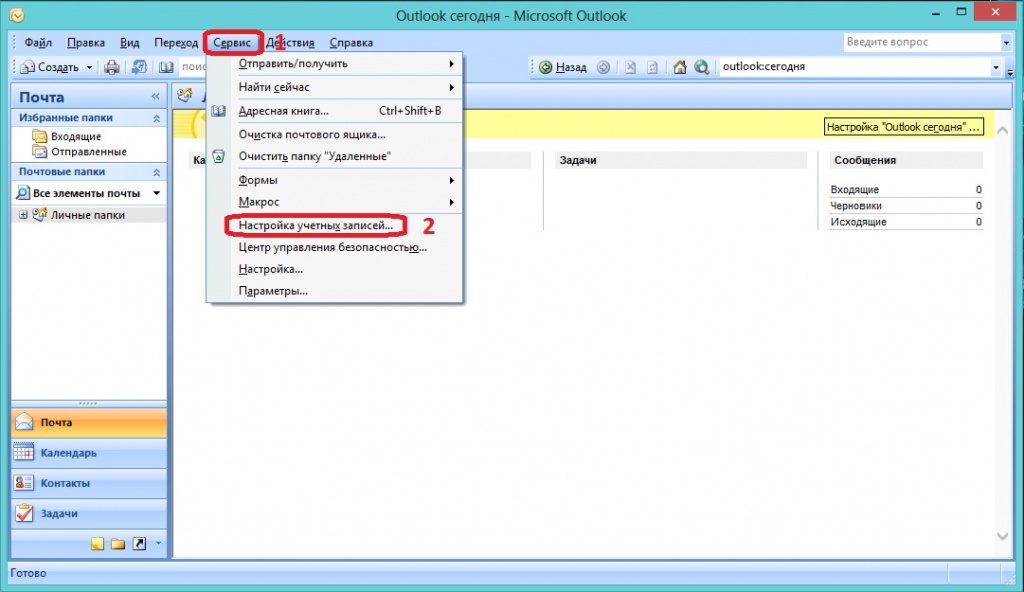Click the Print icon in the toolbar
This screenshot has height=592, width=1024.
tap(112, 67)
